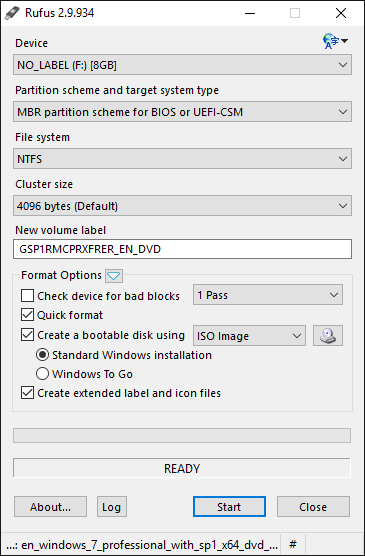Select the Windows To Go radio option

(x=42, y=374)
